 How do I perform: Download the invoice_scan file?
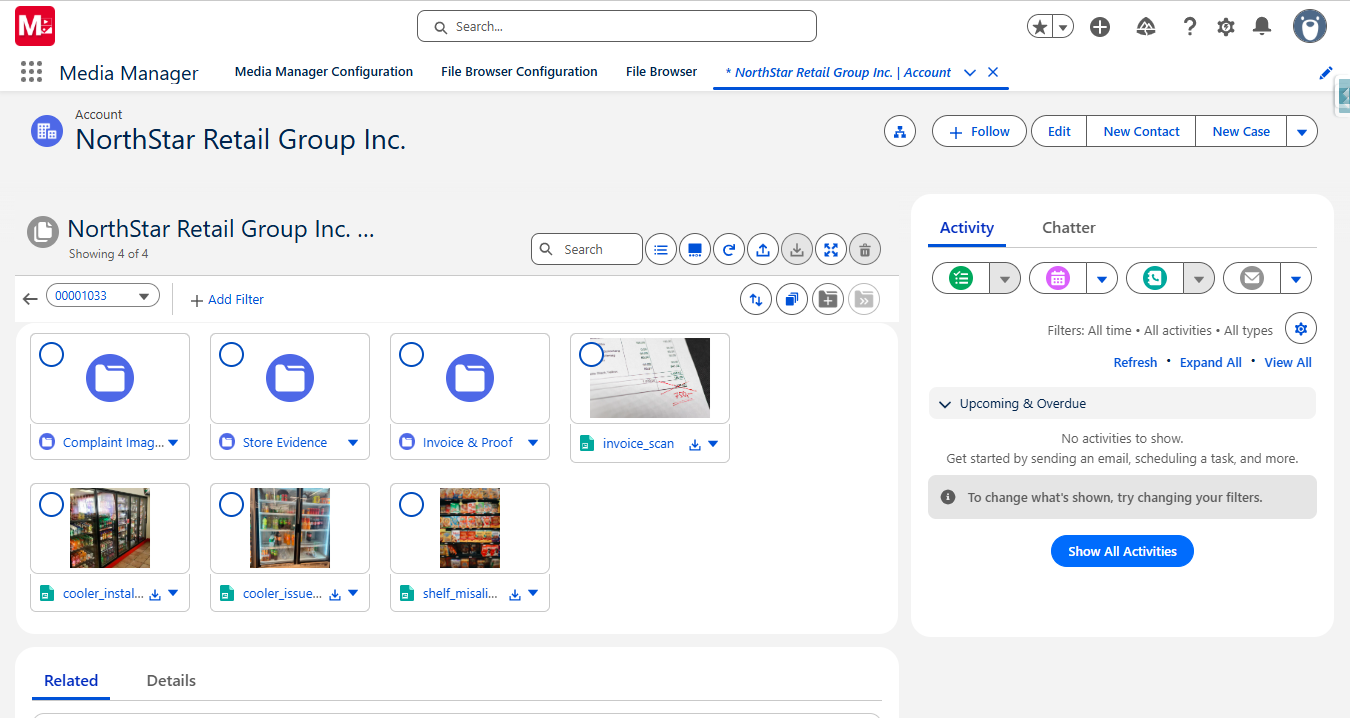tap(695, 444)
